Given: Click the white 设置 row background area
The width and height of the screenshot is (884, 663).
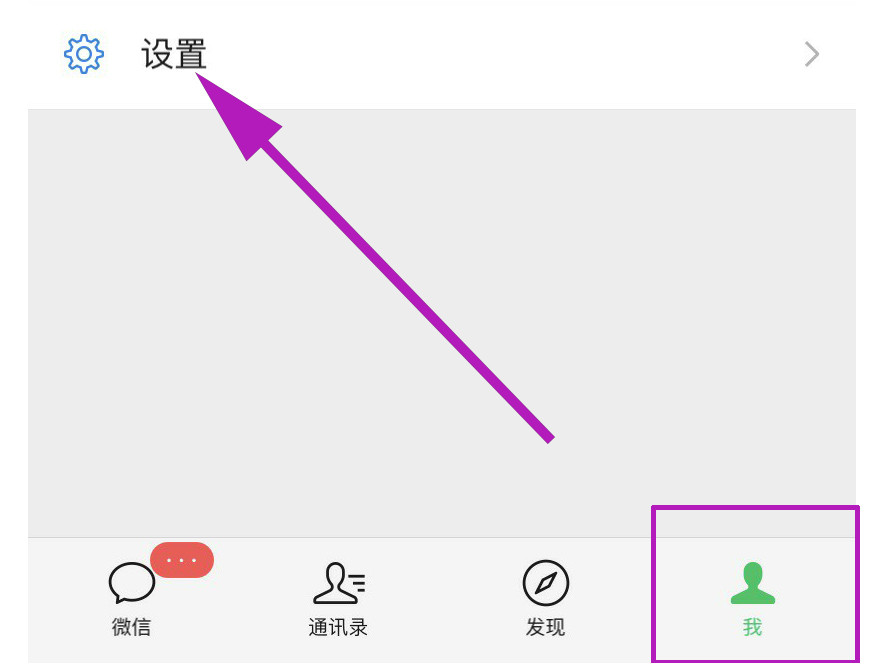Looking at the screenshot, I should (x=442, y=54).
